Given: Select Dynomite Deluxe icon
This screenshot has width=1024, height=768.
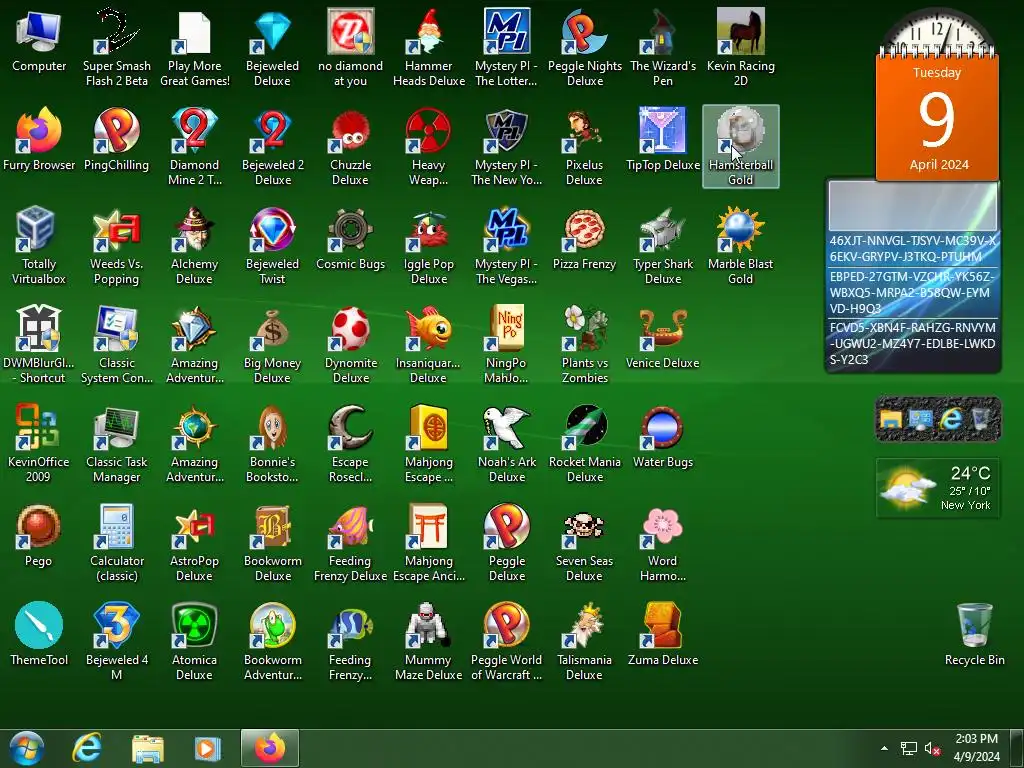Looking at the screenshot, I should tap(351, 344).
